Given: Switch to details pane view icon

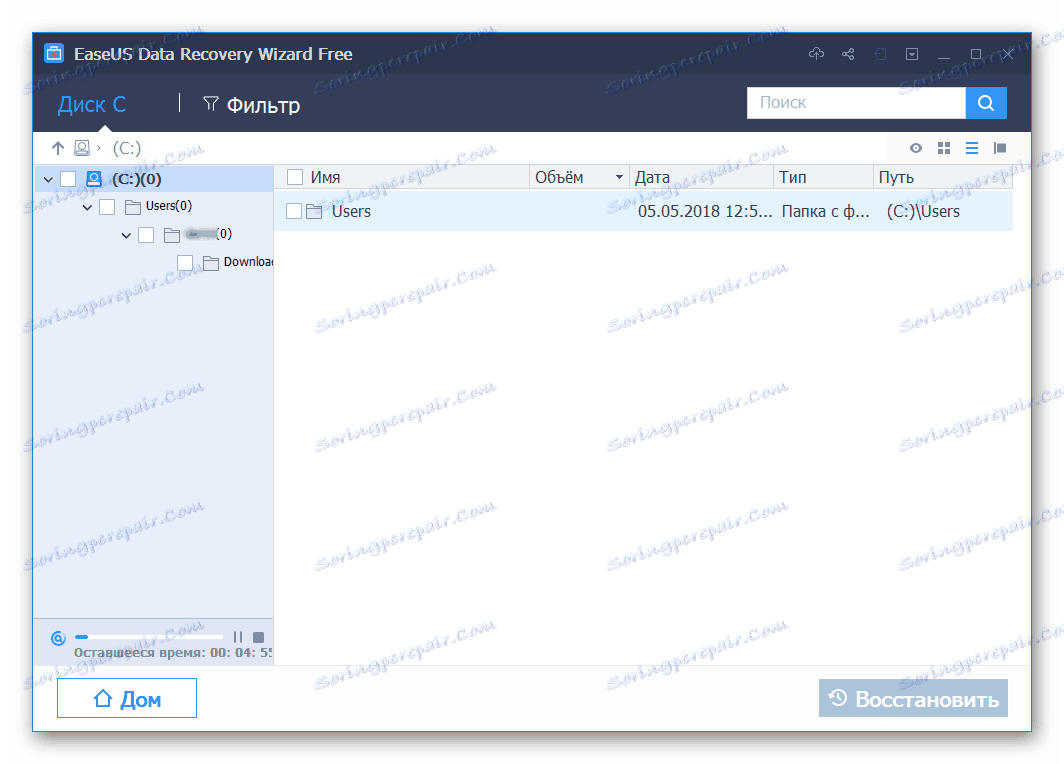Looking at the screenshot, I should pyautogui.click(x=1000, y=148).
